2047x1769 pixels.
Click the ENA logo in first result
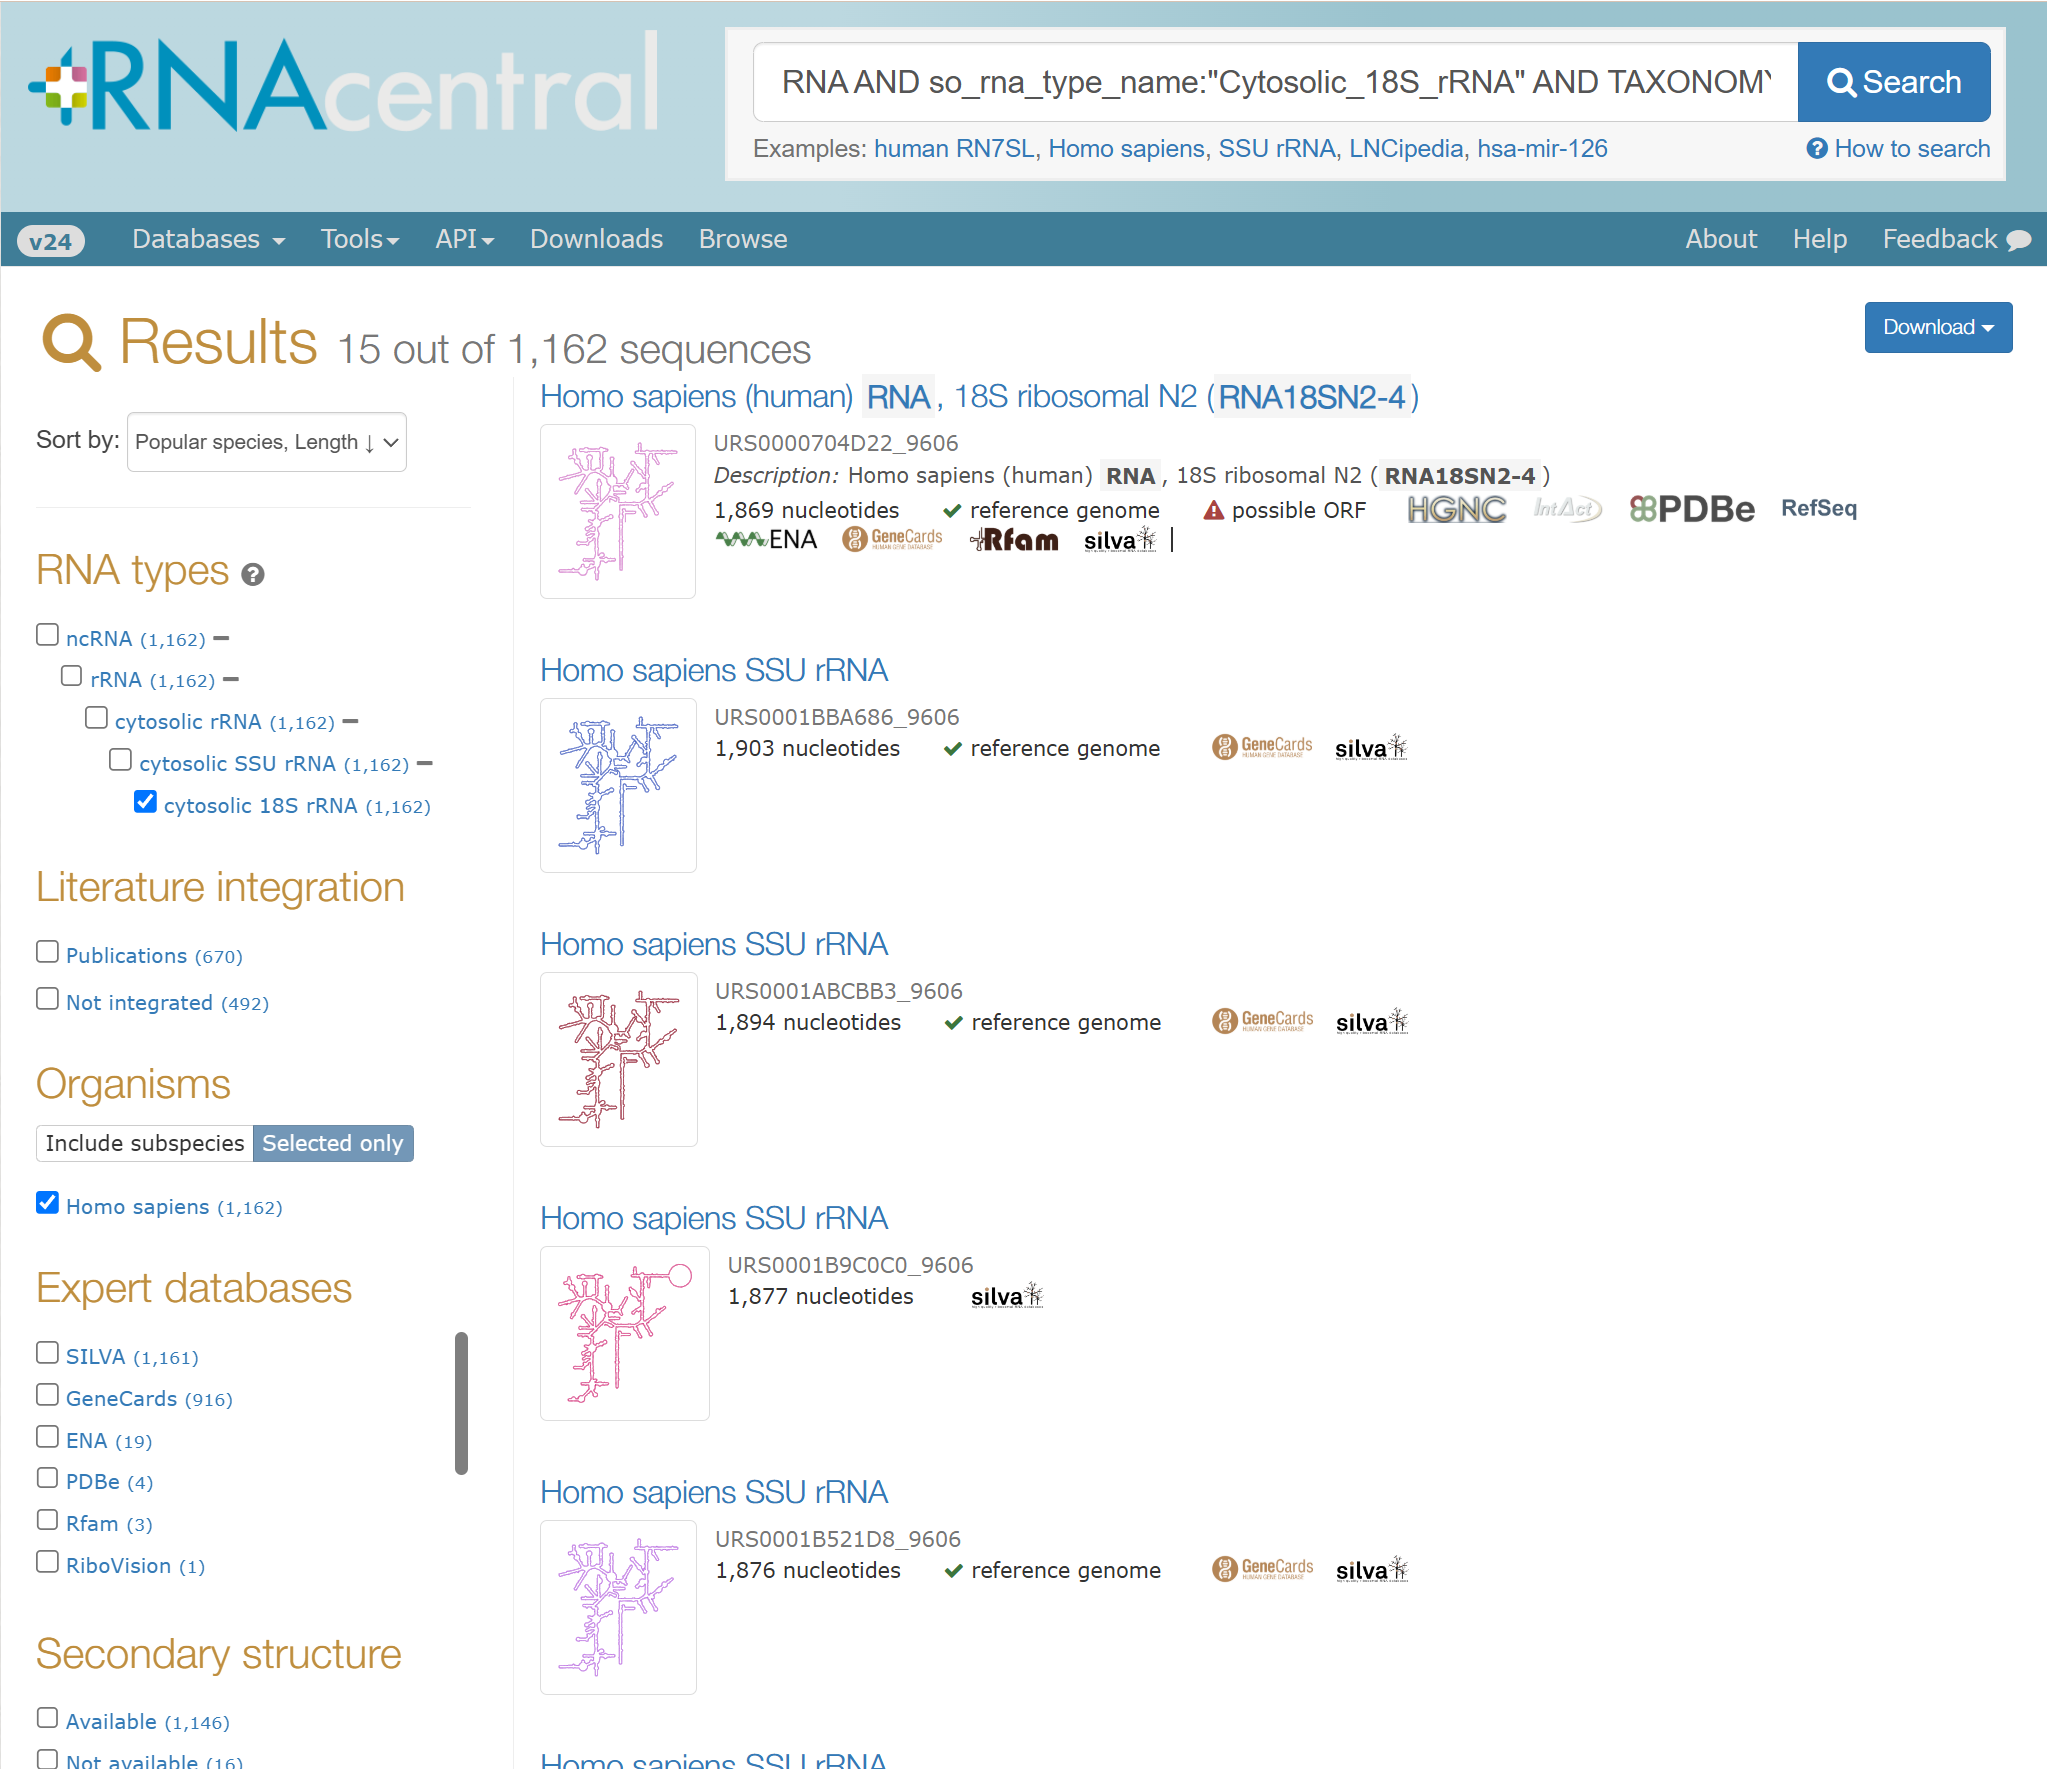tap(767, 540)
